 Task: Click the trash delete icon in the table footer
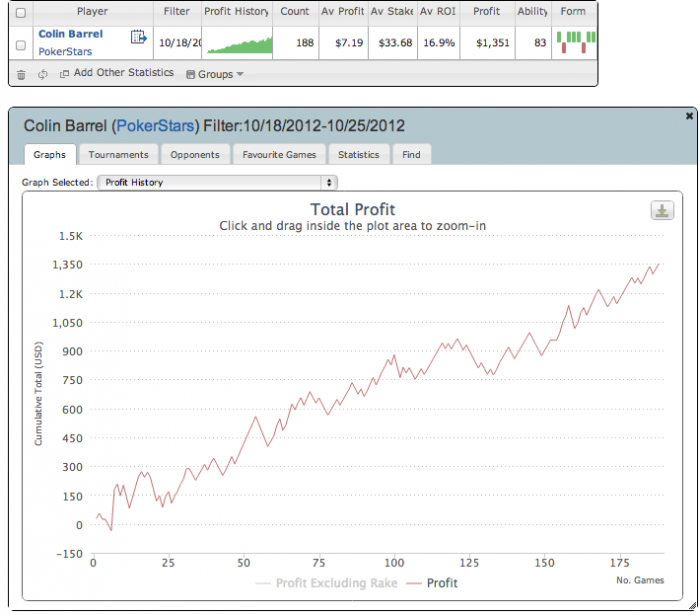(x=21, y=75)
